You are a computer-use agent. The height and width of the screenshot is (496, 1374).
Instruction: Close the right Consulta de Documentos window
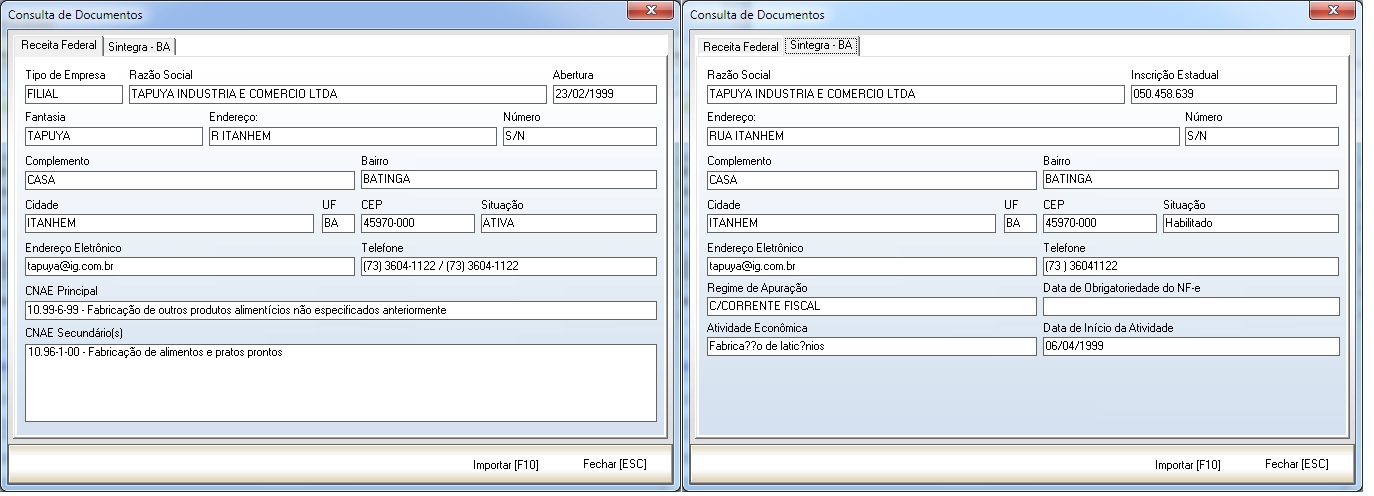point(1334,10)
